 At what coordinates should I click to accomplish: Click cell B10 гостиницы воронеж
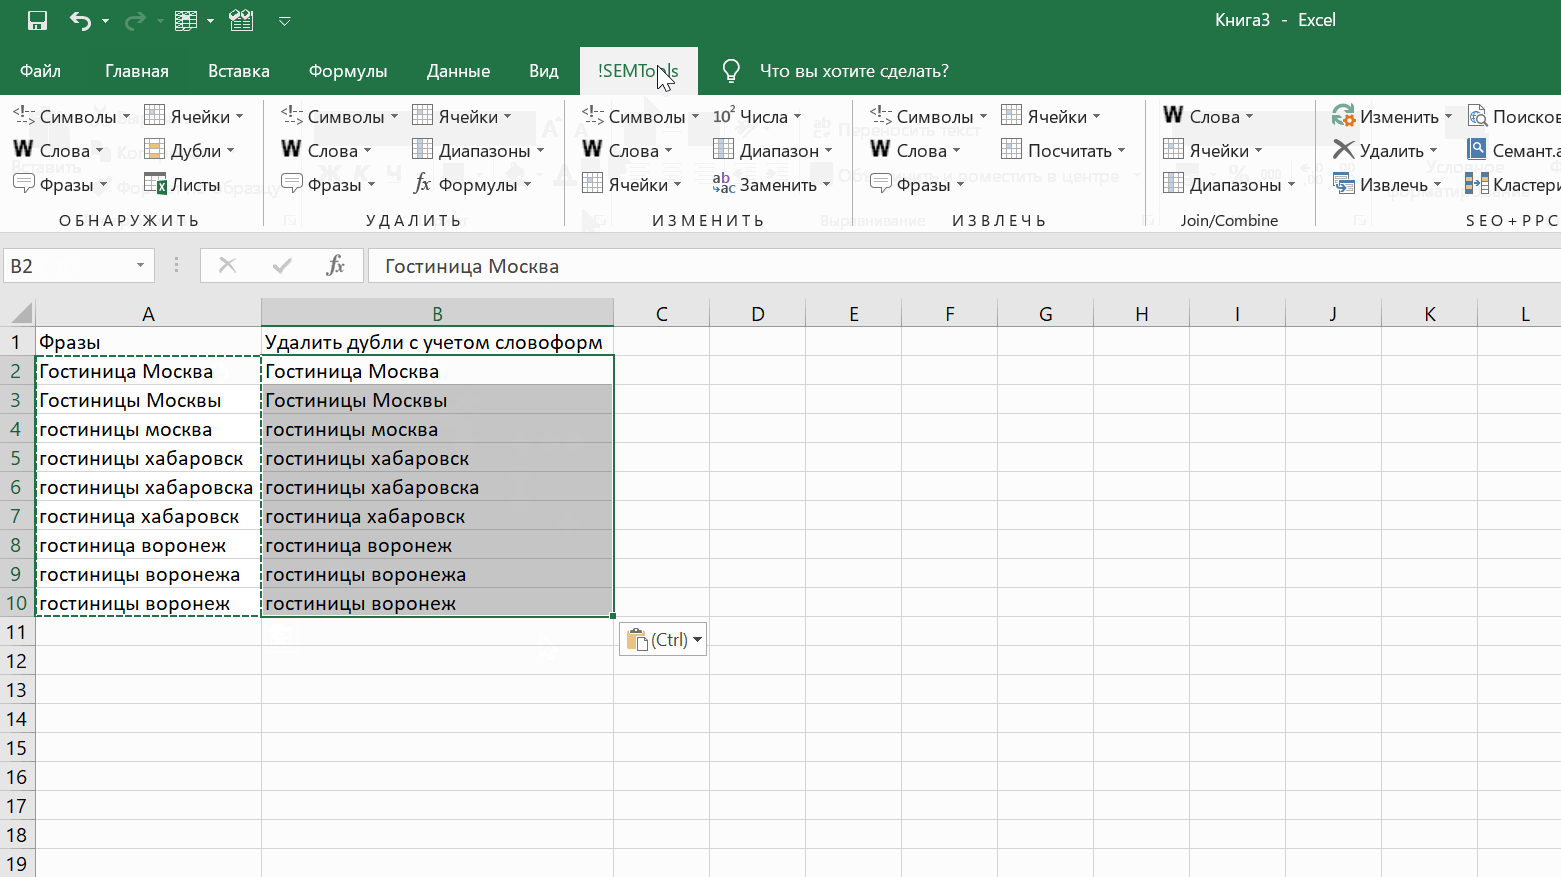click(x=437, y=603)
